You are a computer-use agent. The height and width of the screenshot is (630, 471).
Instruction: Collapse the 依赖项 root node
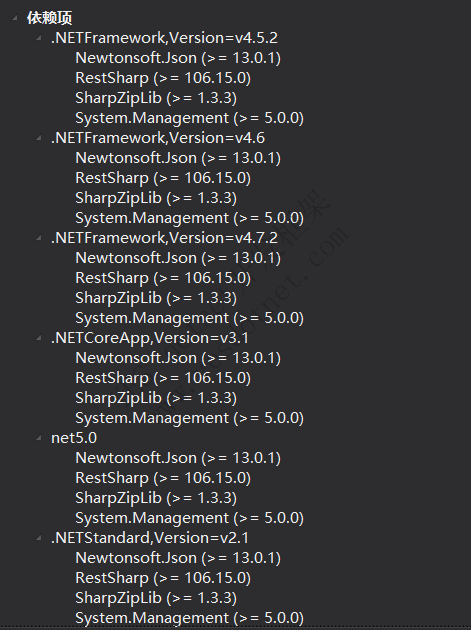click(15, 17)
